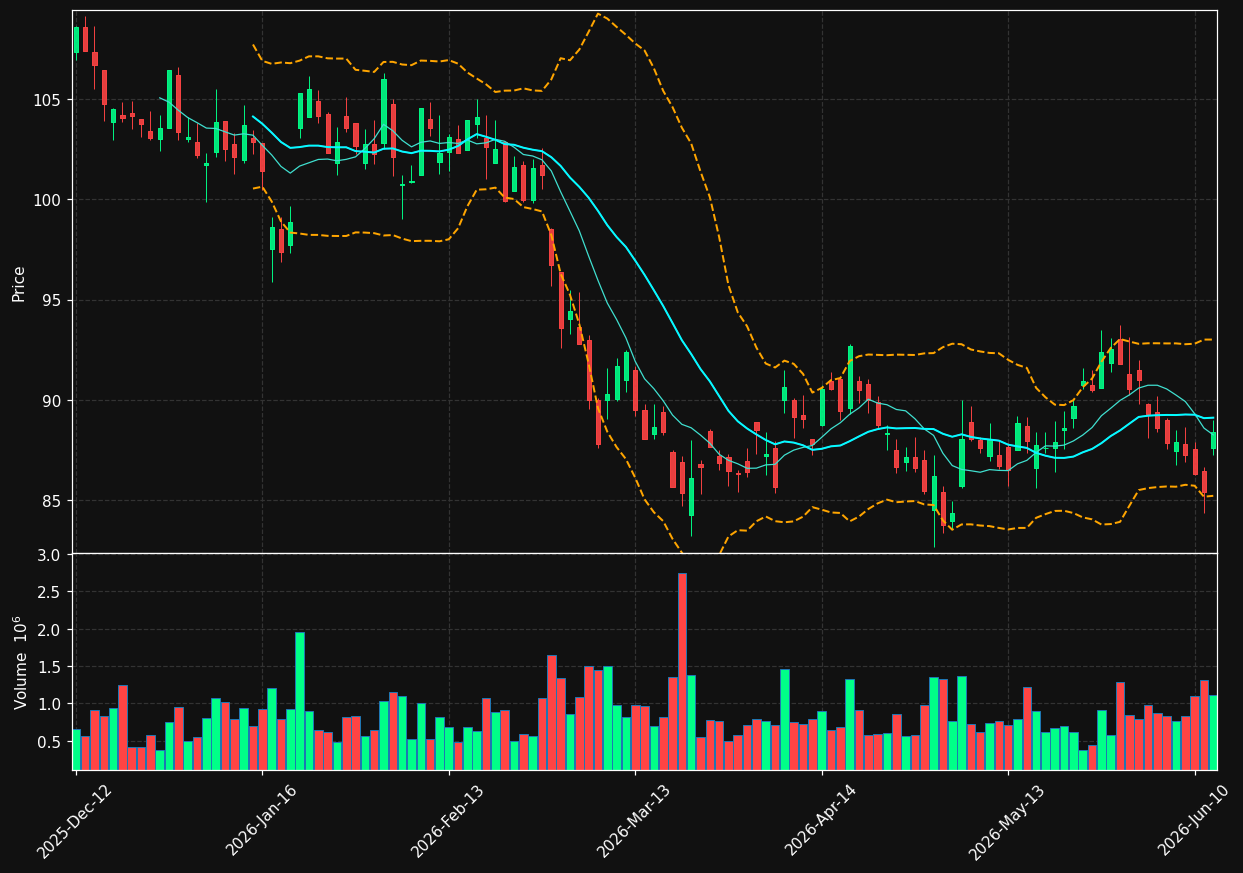Click the 2026-Mar-13 date label
The image size is (1243, 873).
(634, 820)
